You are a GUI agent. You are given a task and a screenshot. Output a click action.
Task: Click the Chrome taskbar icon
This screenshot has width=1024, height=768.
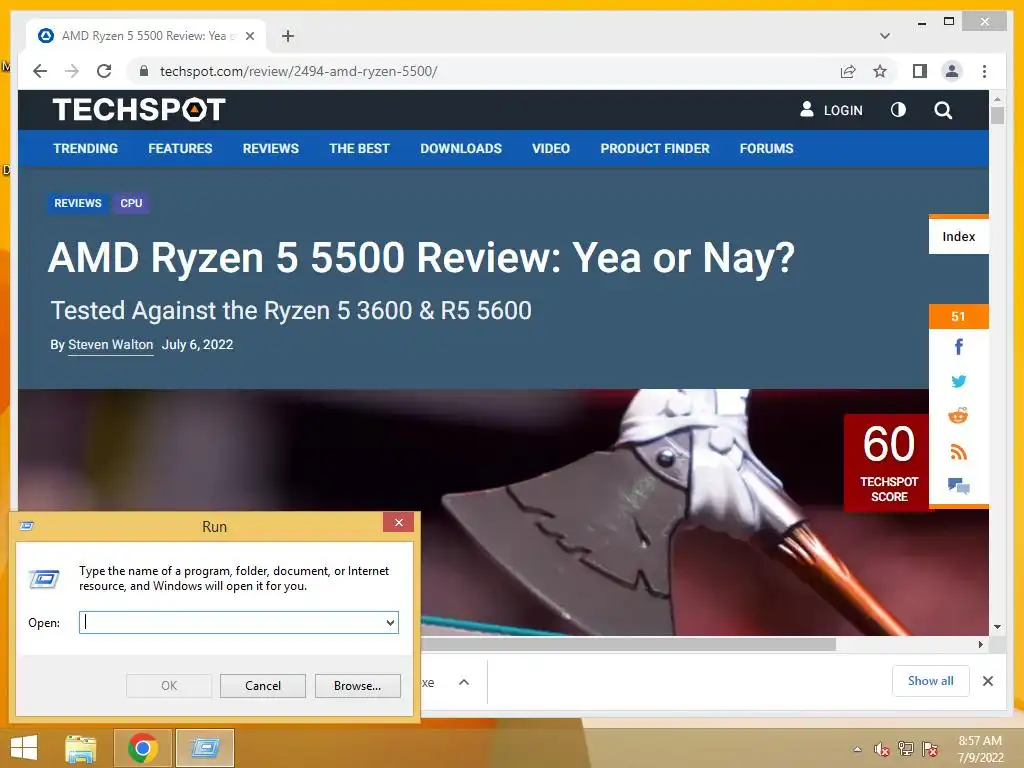coord(143,748)
